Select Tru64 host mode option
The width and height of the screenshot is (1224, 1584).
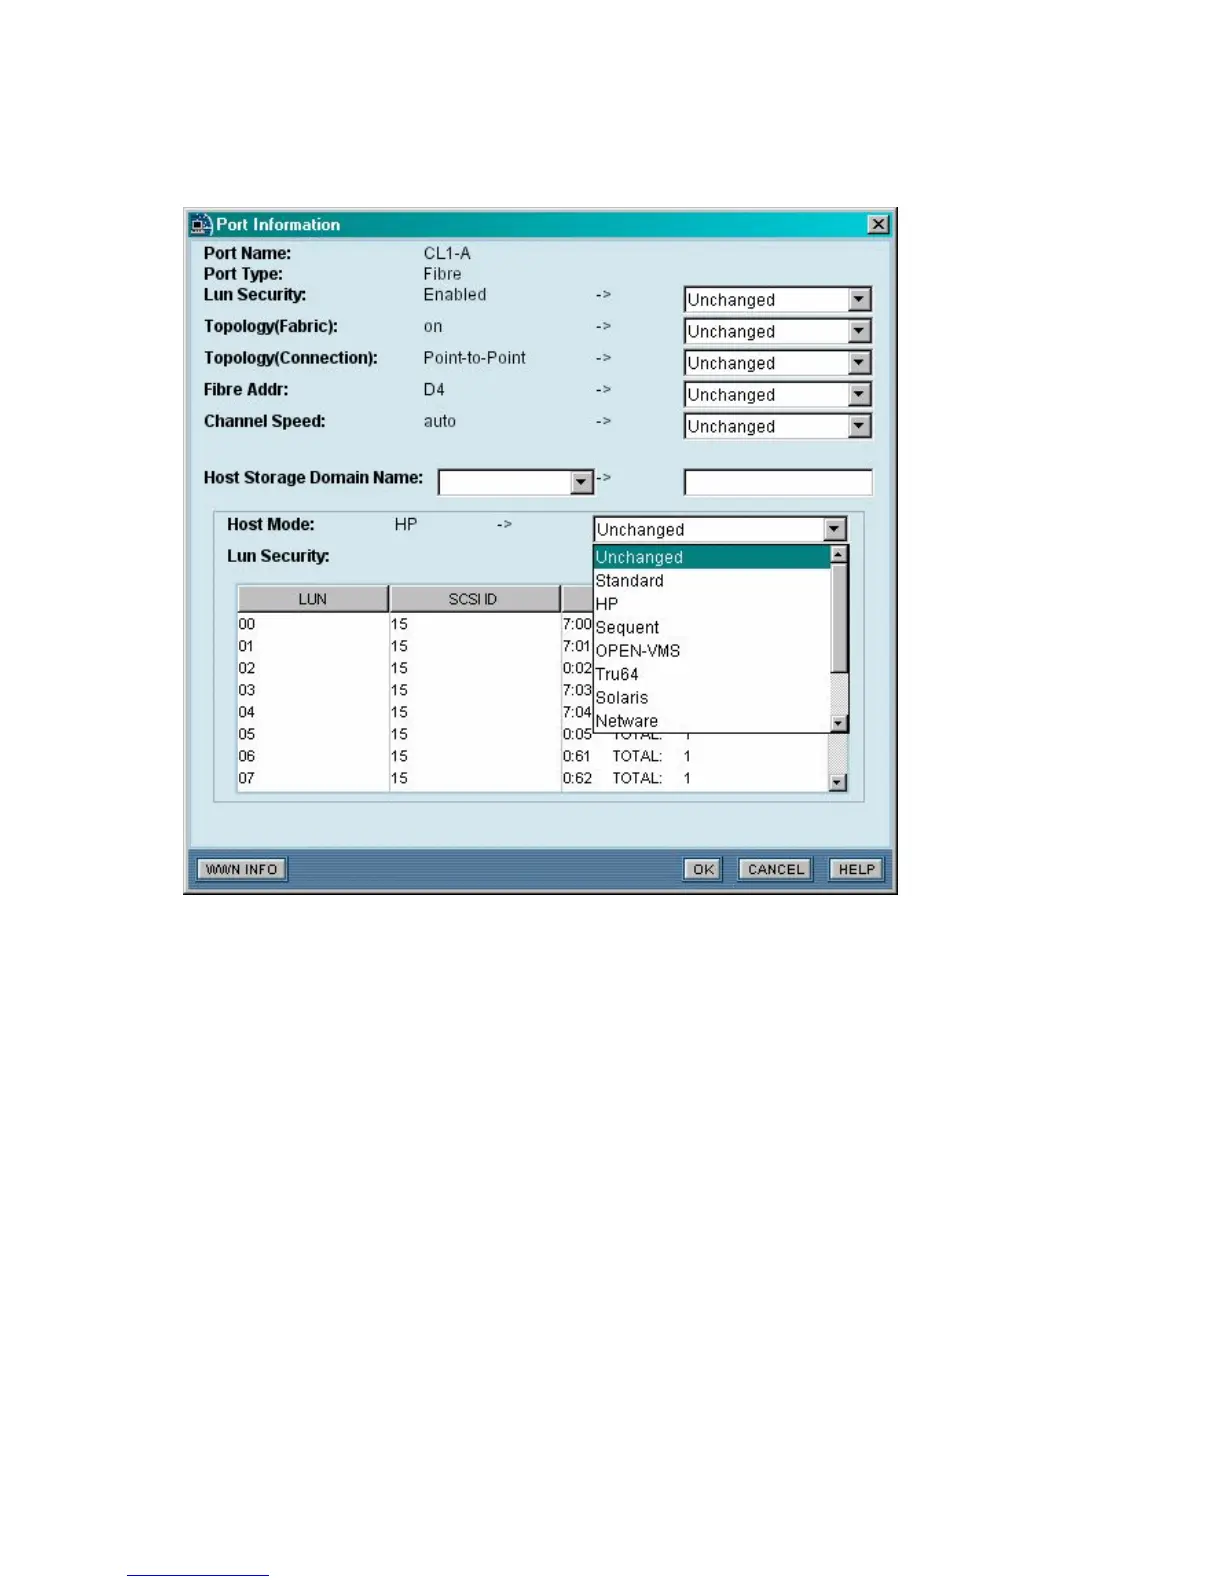coord(711,674)
